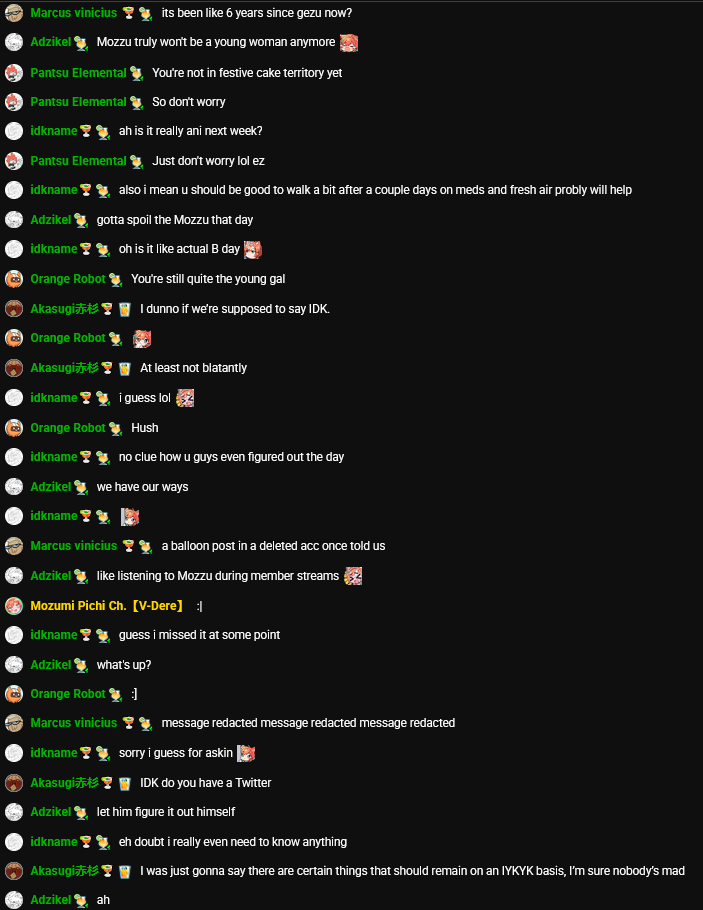The width and height of the screenshot is (703, 910).
Task: Click the member badge next to "So don't worry"
Action: pos(136,103)
